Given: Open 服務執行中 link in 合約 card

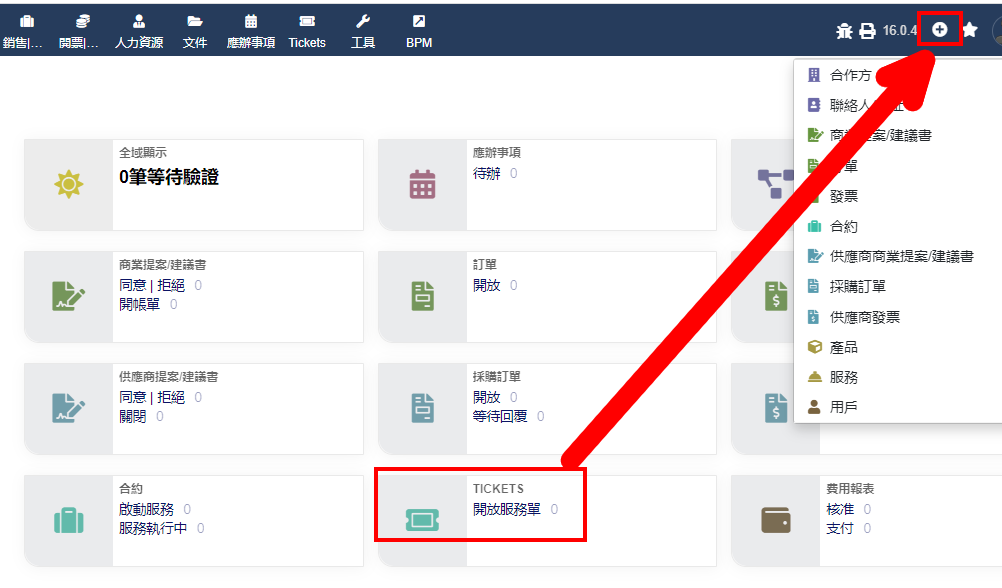Looking at the screenshot, I should click(153, 528).
